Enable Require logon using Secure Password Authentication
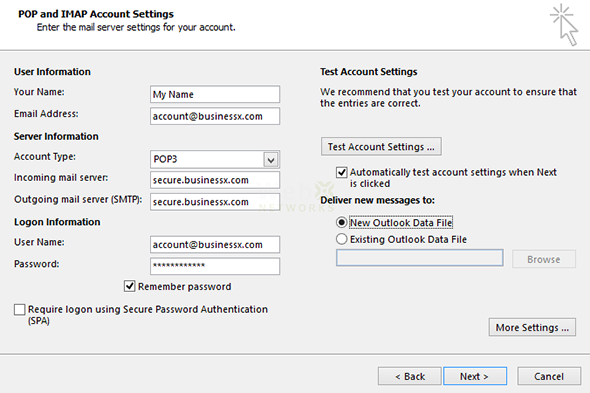The height and width of the screenshot is (393, 590). (20, 310)
